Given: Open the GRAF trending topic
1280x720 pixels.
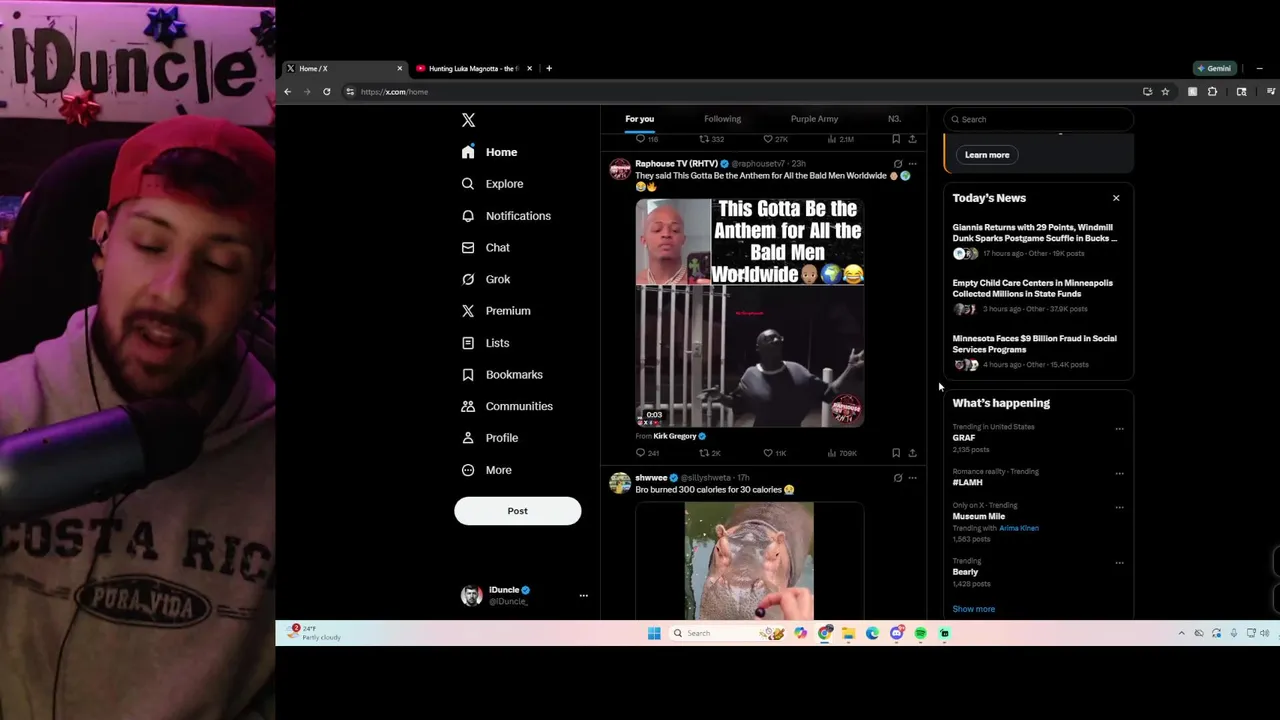Looking at the screenshot, I should point(964,438).
